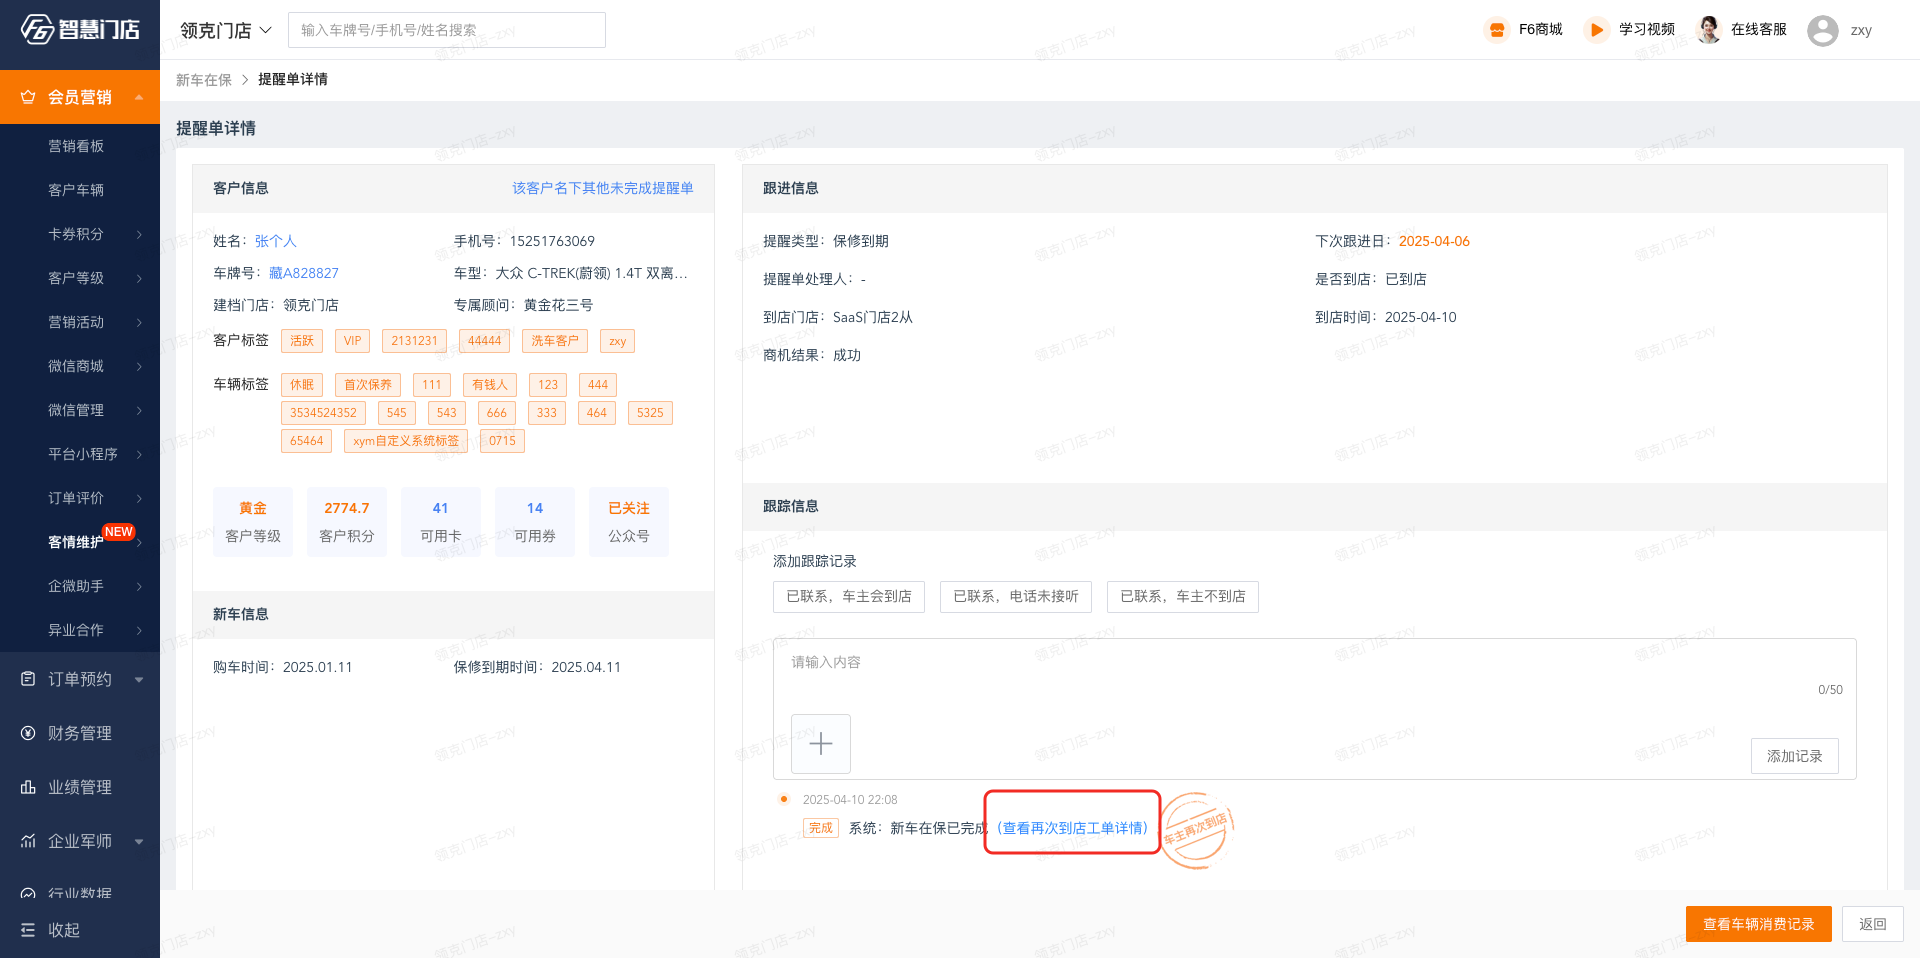
Task: Focus the plate/phone/name search field
Action: pyautogui.click(x=447, y=30)
